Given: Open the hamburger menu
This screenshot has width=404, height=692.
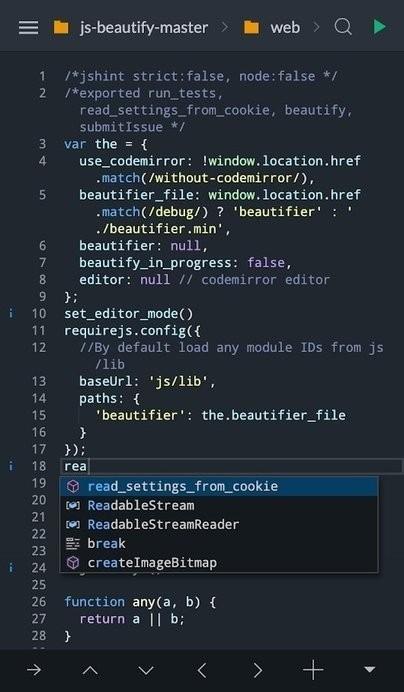Looking at the screenshot, I should pyautogui.click(x=29, y=28).
